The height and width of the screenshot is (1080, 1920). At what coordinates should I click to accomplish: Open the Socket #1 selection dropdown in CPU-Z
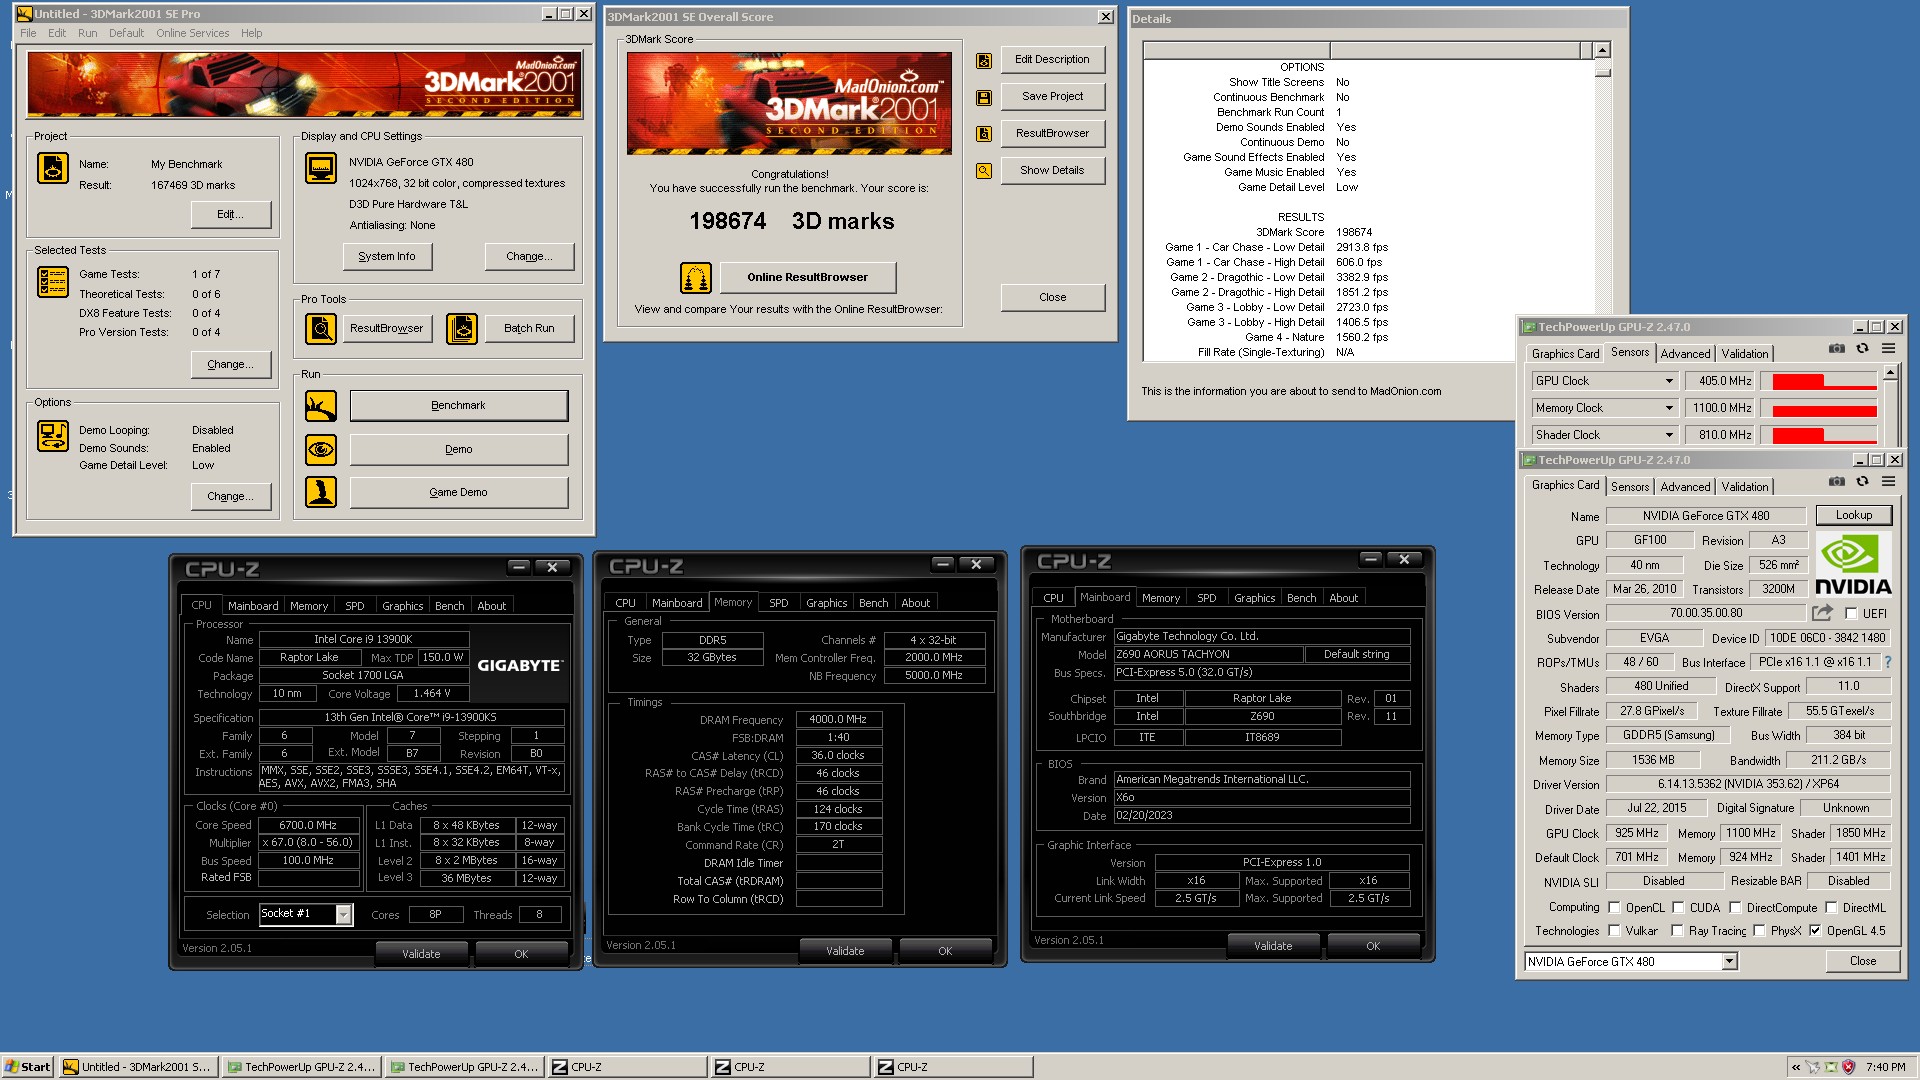tap(343, 914)
